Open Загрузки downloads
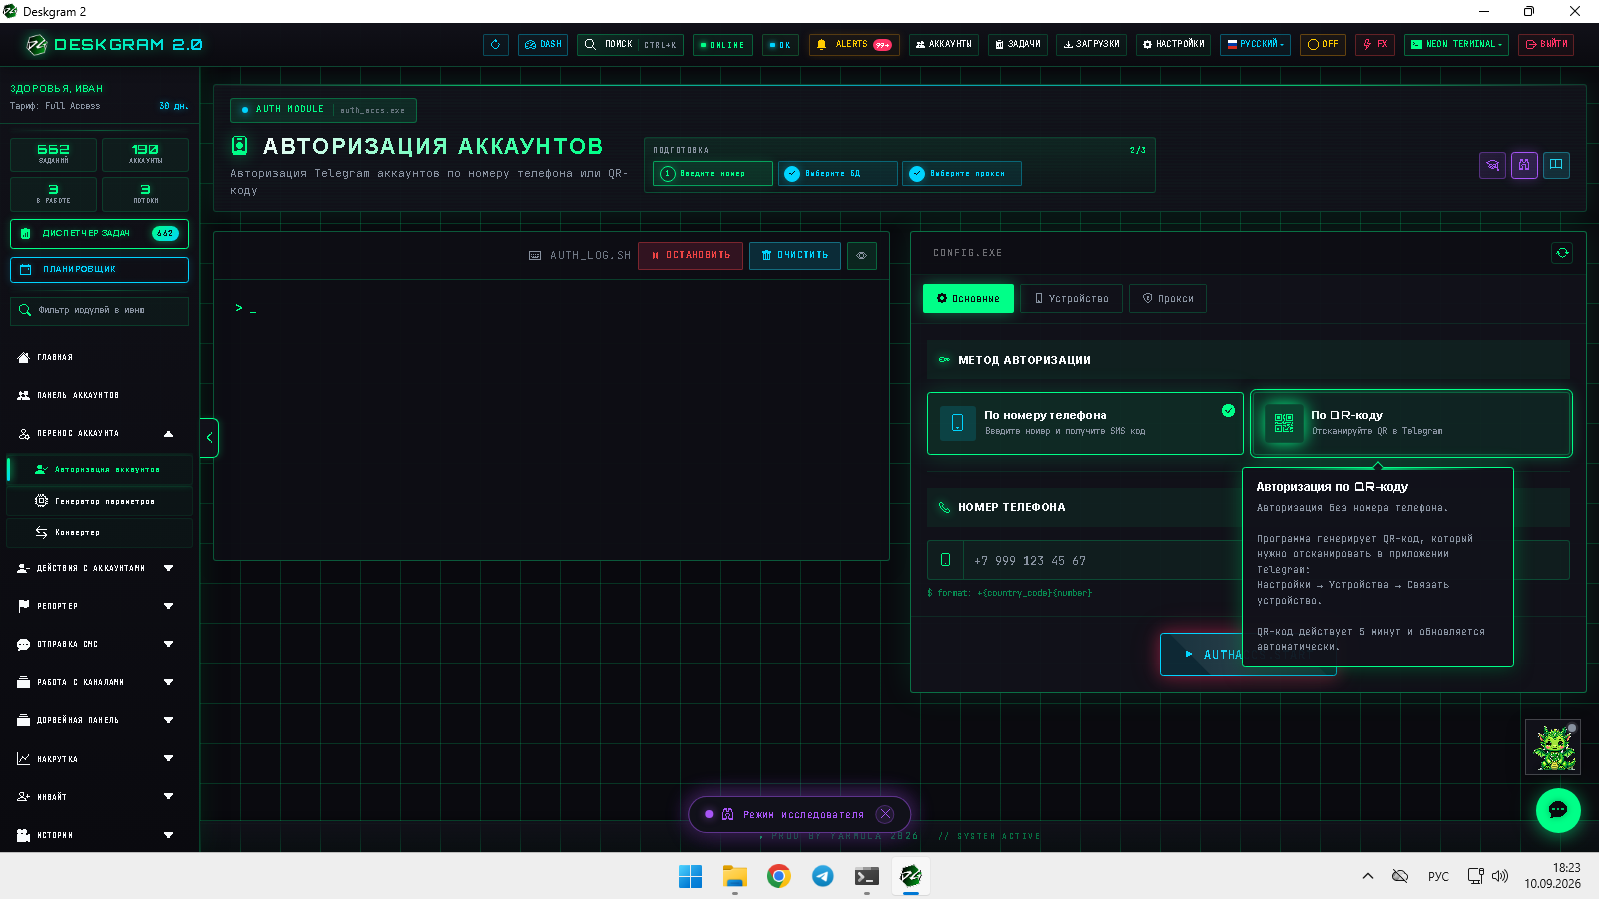 (1091, 45)
